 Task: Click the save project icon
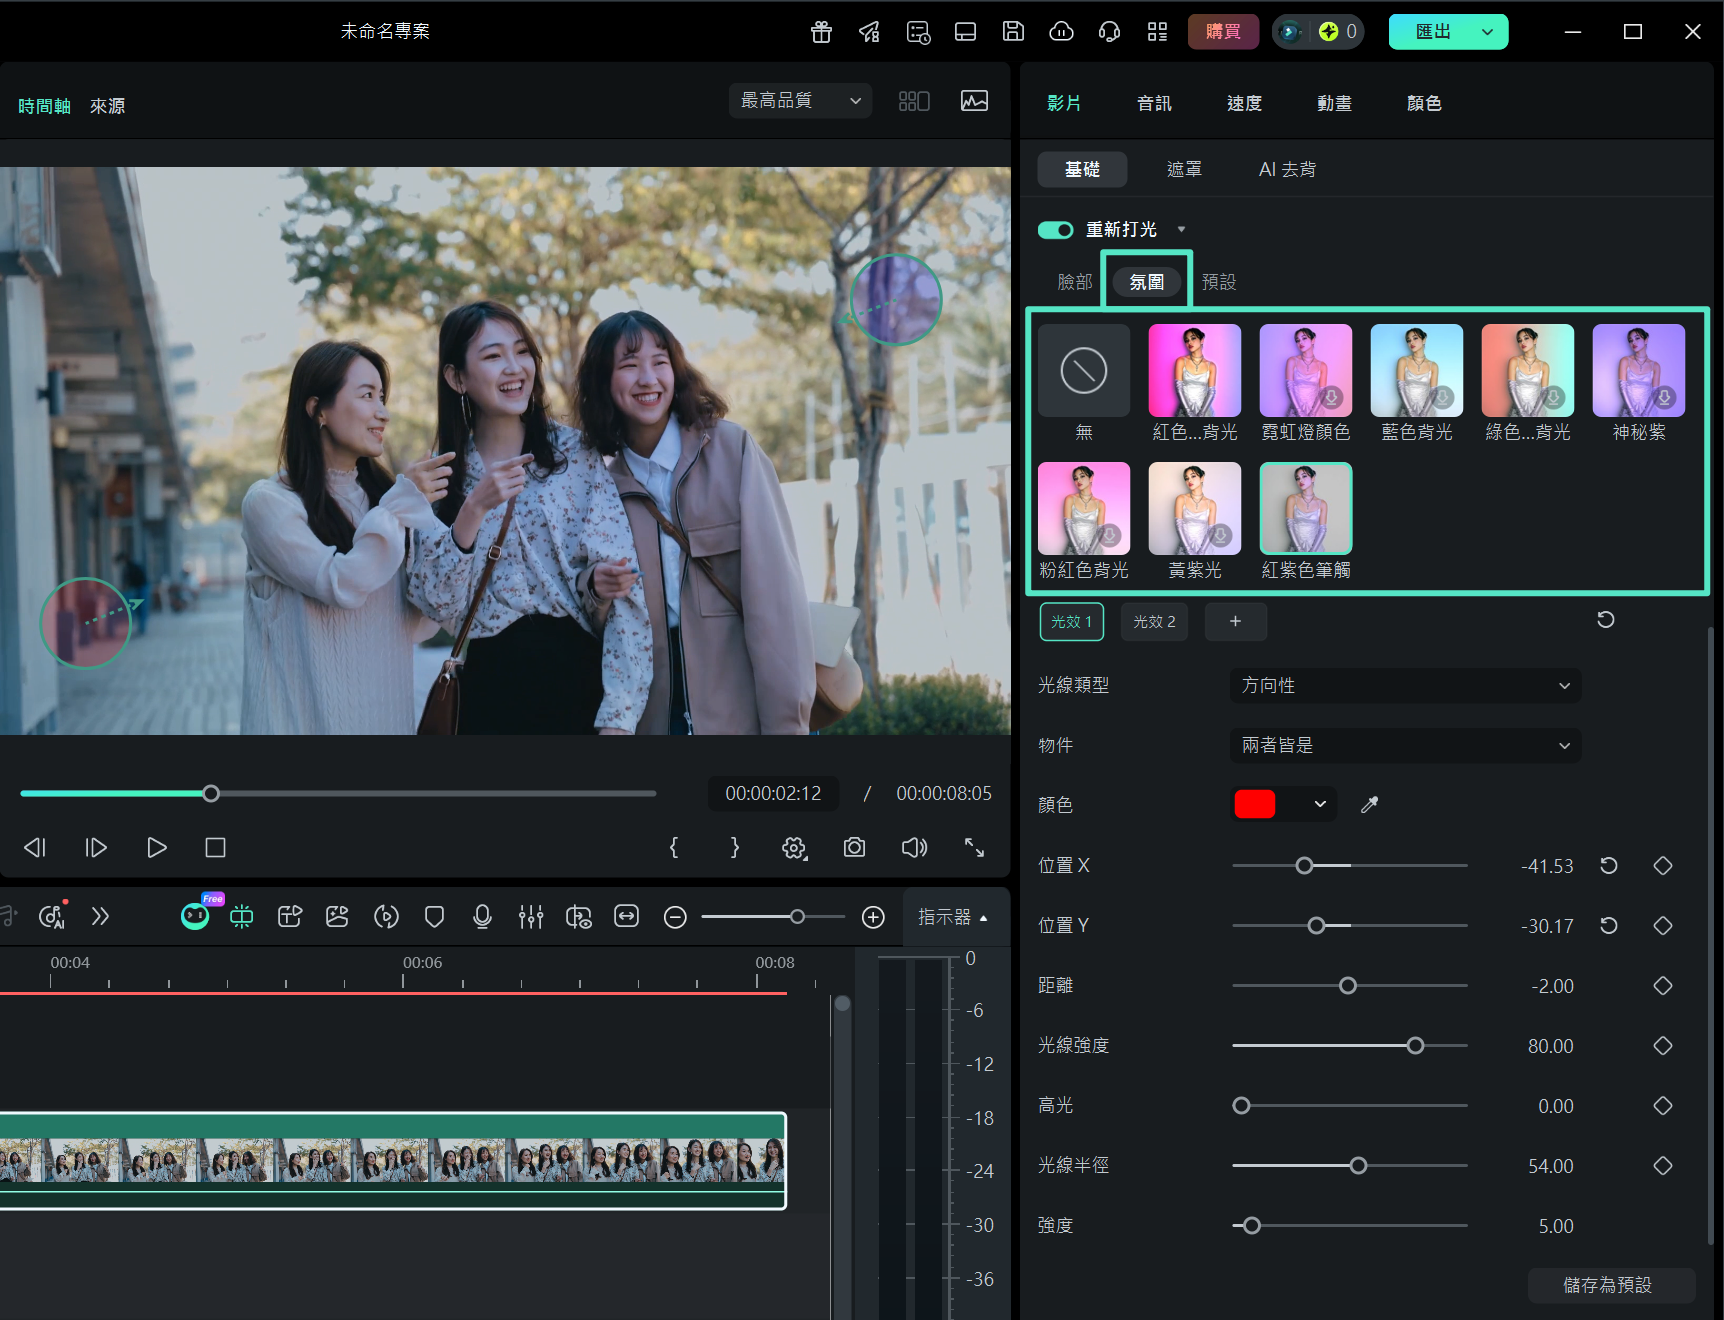[x=1013, y=32]
